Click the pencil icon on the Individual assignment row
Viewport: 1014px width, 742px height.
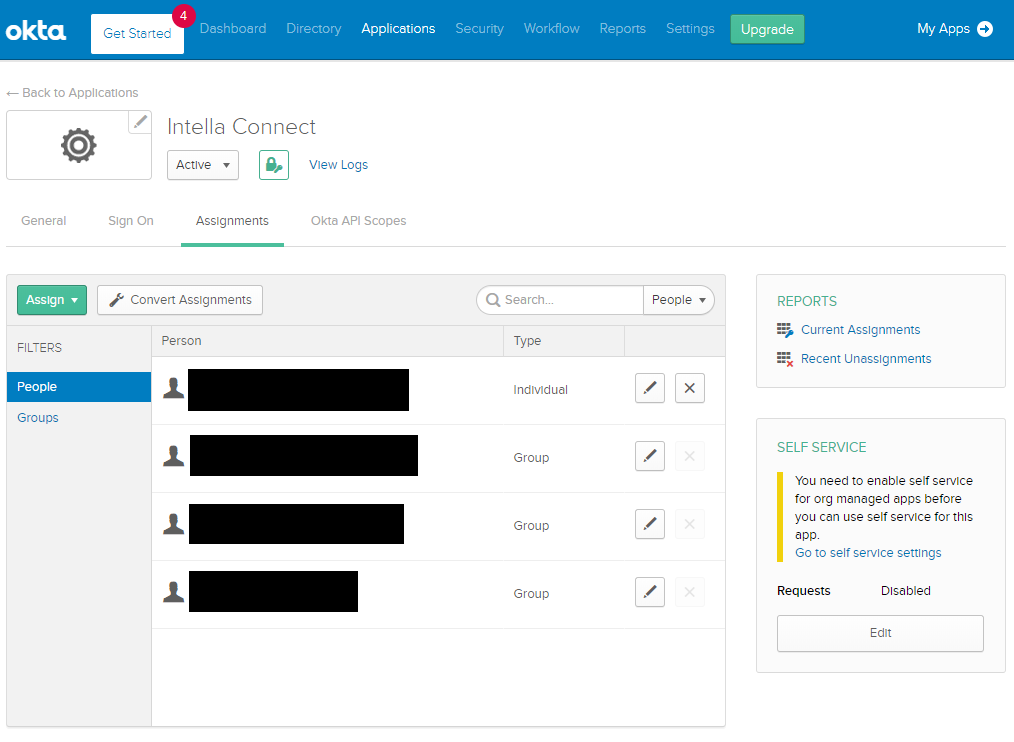[x=649, y=388]
